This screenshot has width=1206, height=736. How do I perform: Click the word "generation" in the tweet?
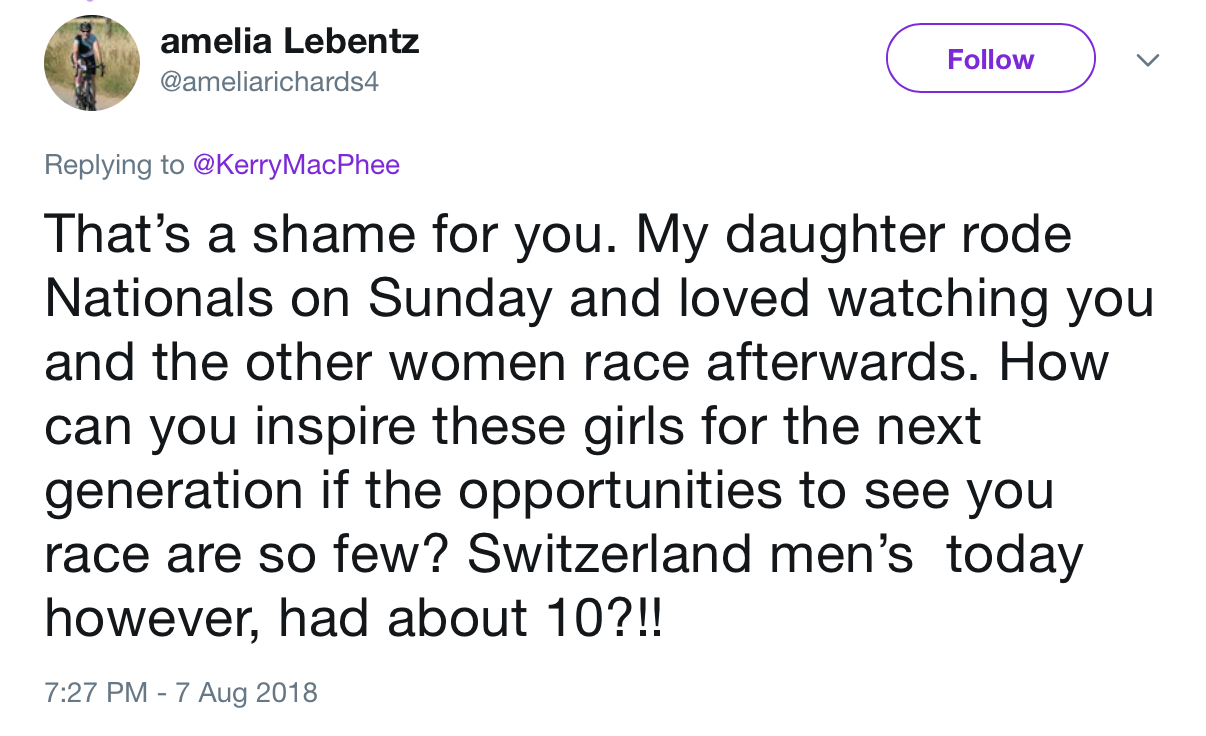coord(174,491)
